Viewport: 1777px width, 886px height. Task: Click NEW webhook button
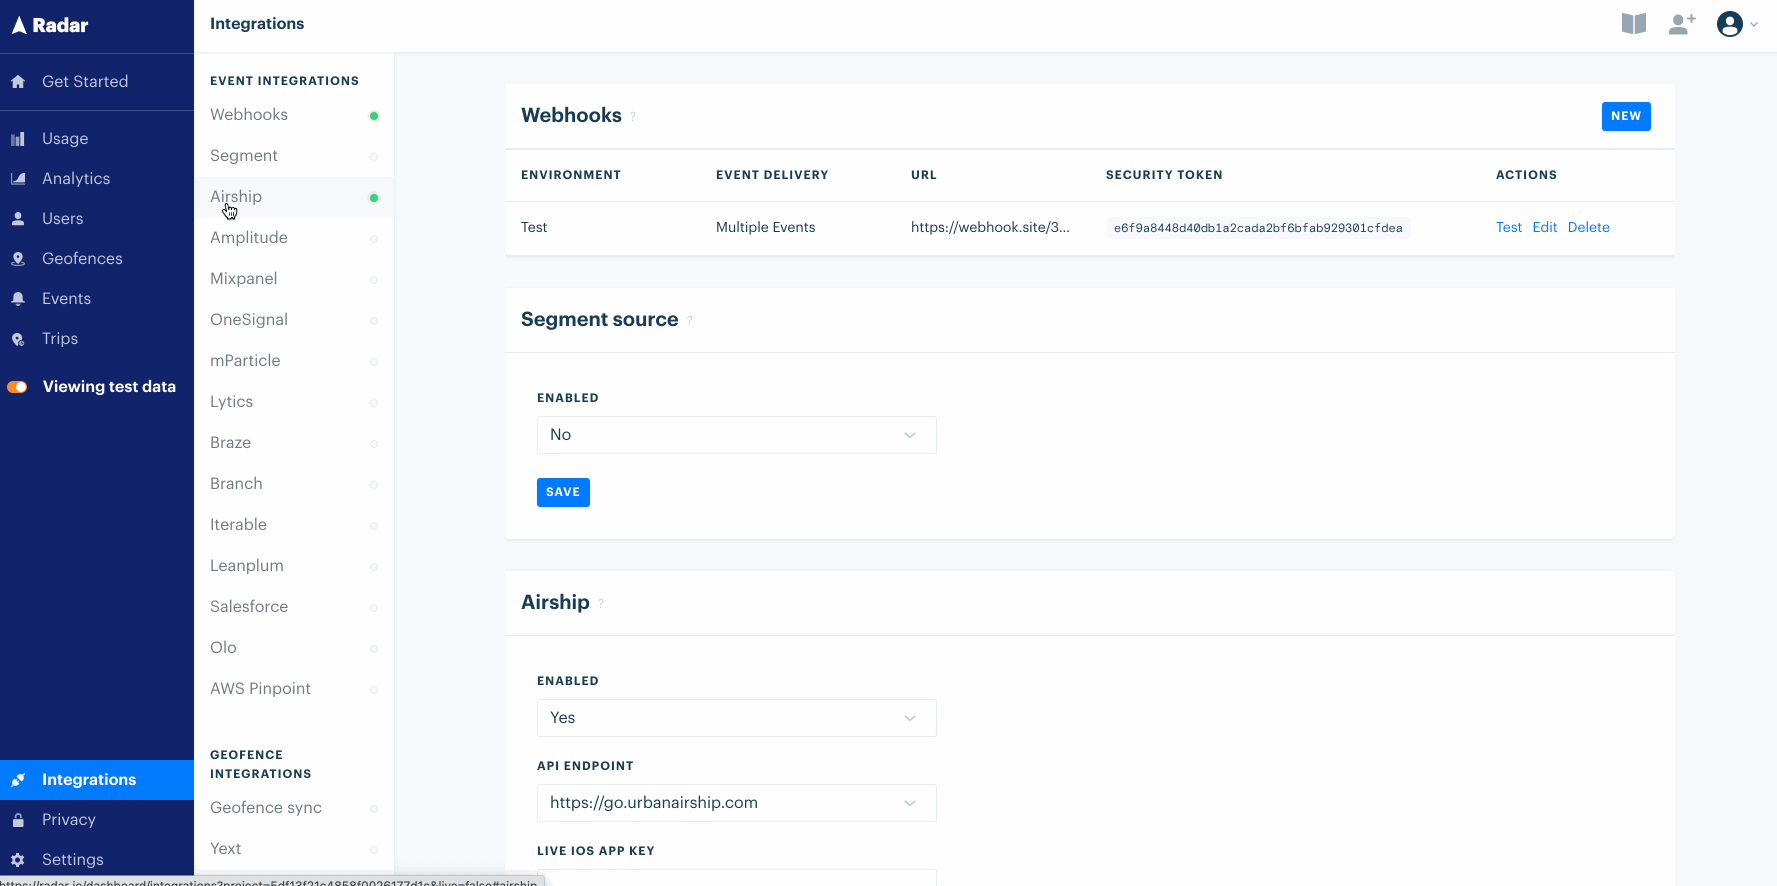click(1626, 116)
